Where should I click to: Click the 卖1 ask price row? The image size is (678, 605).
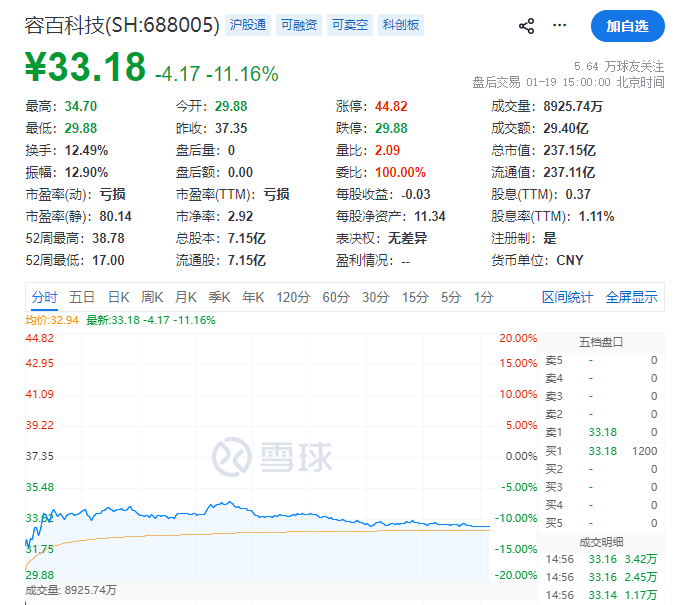pyautogui.click(x=601, y=432)
